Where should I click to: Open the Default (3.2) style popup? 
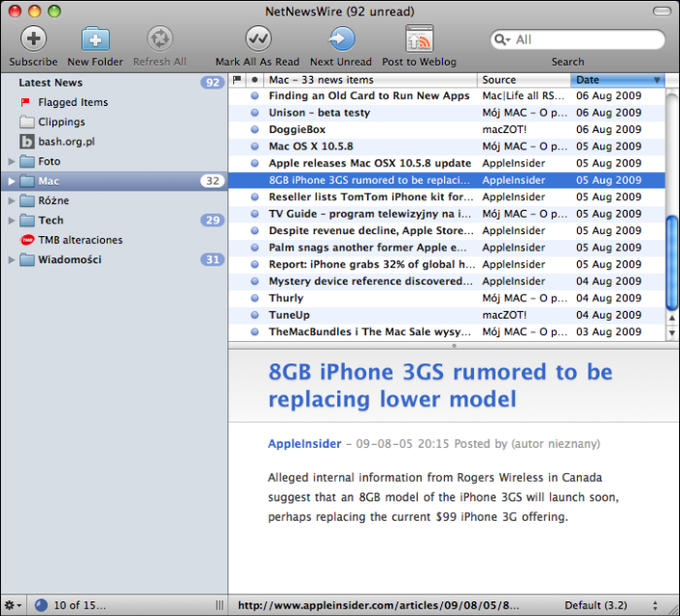[611, 605]
